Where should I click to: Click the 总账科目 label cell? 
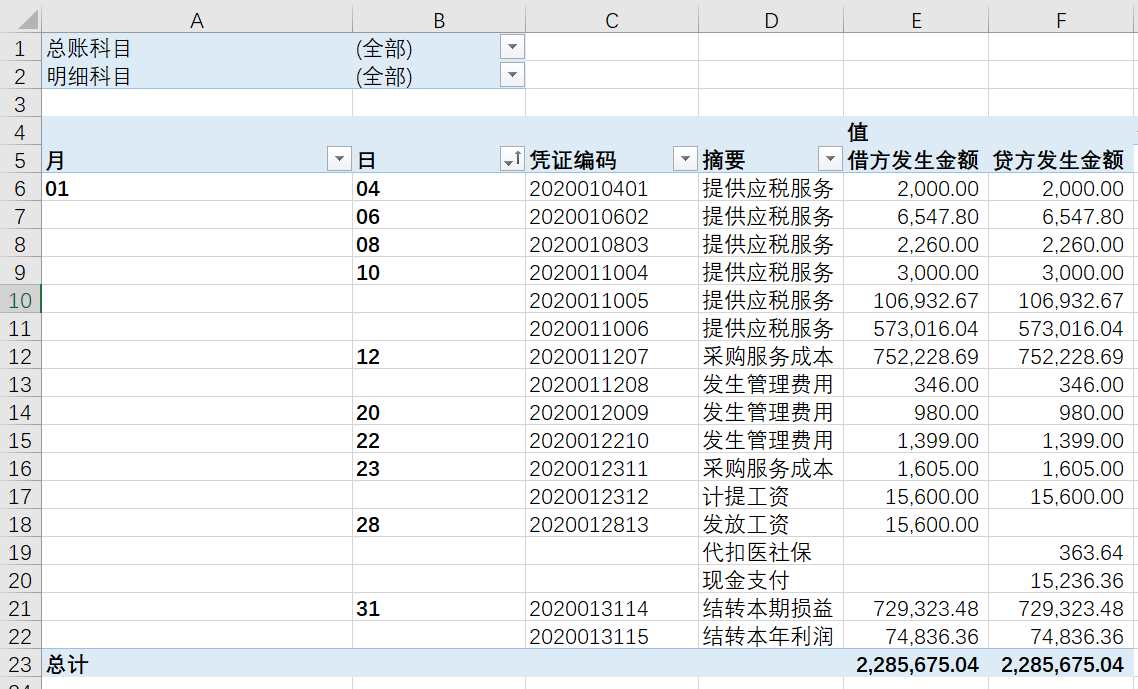coord(197,48)
